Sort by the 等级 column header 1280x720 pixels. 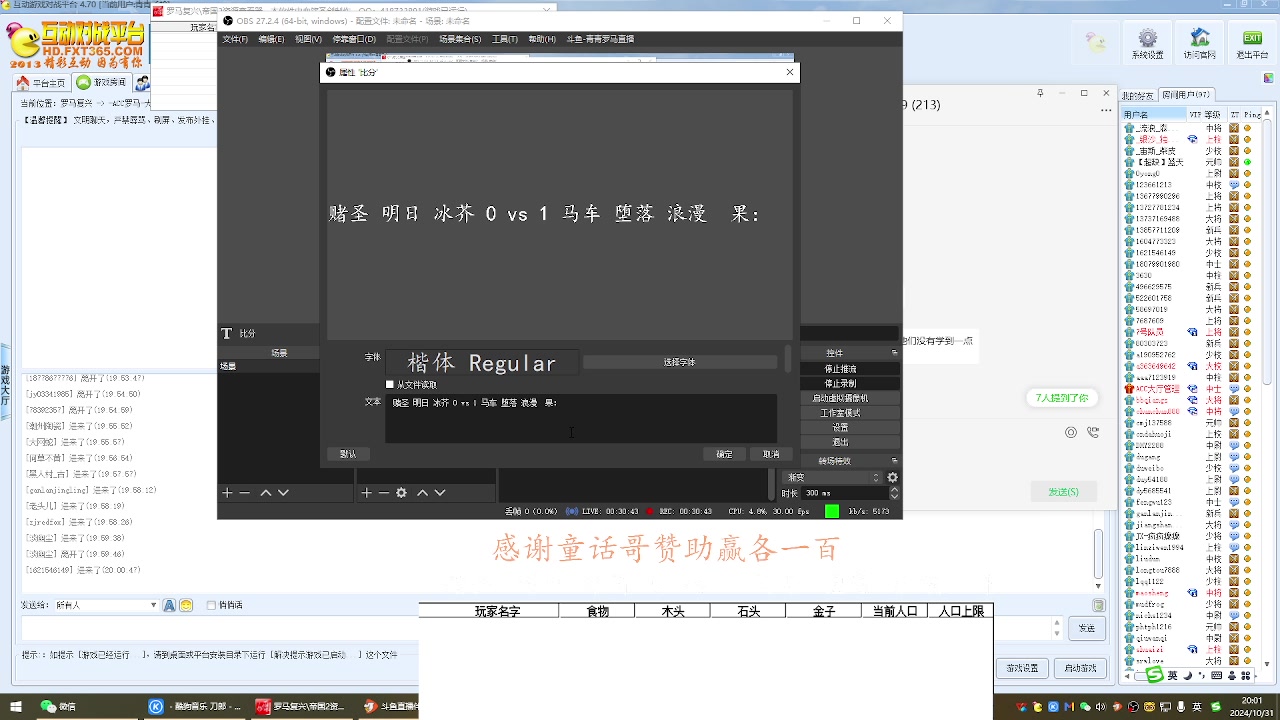[x=1212, y=115]
